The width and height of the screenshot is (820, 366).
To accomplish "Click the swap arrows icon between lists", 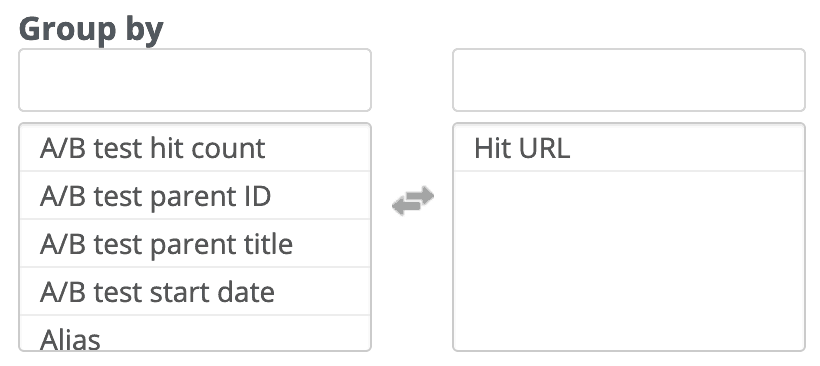I will click(x=413, y=200).
